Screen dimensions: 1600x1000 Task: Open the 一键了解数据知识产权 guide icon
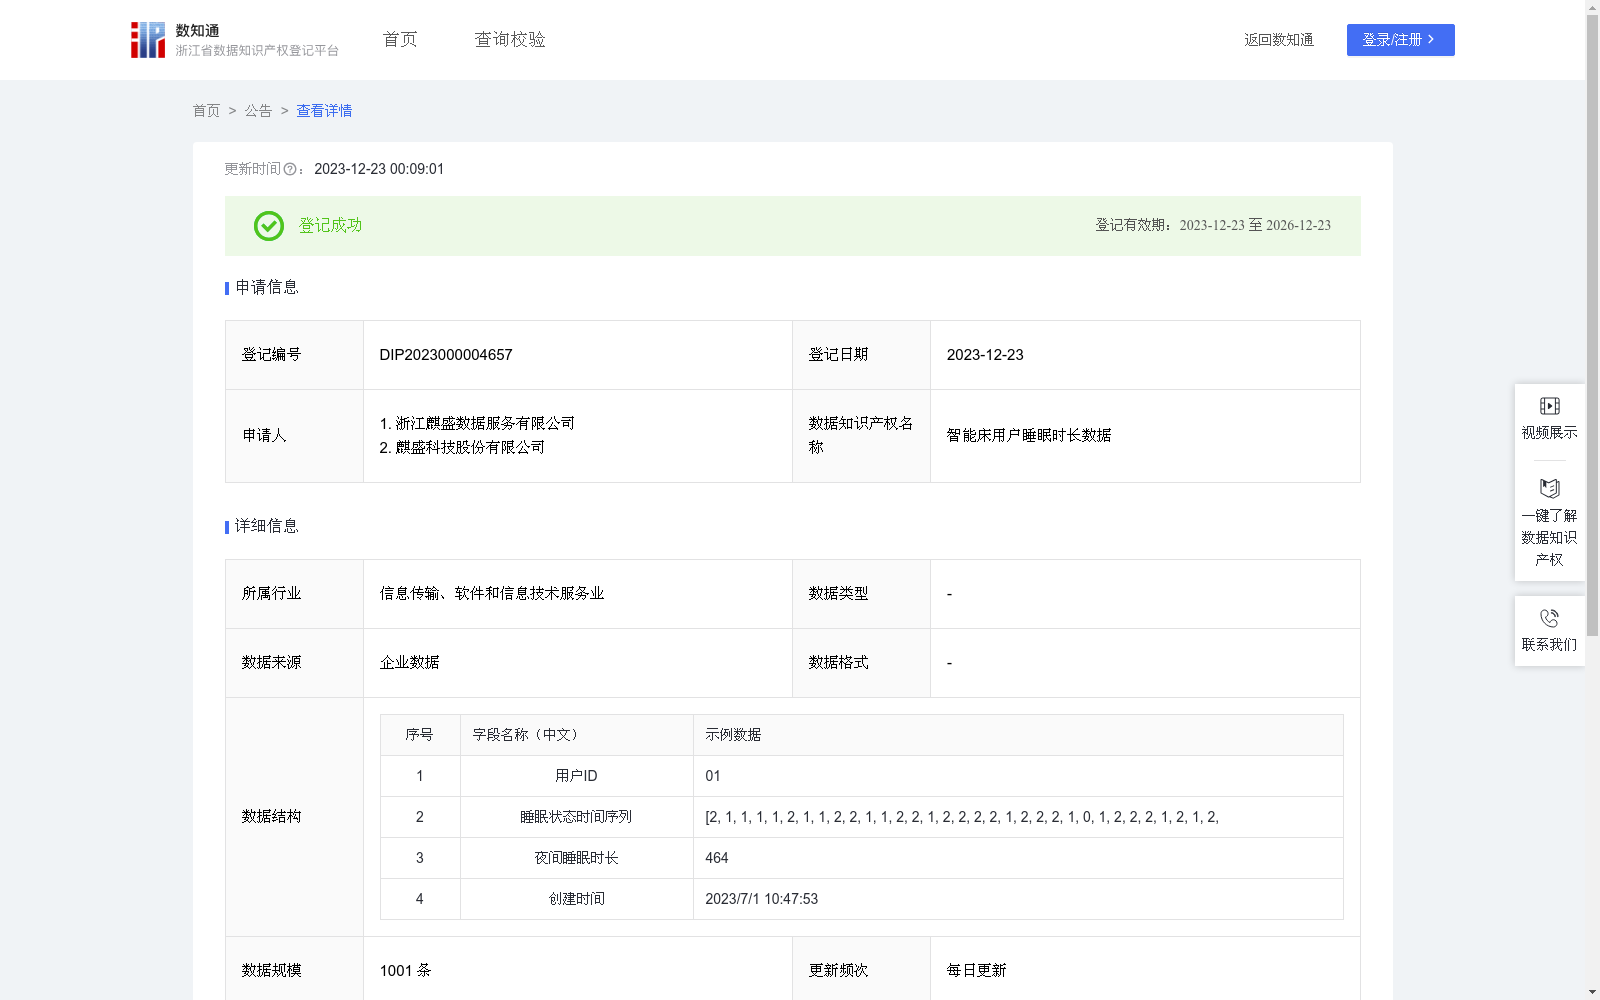[x=1549, y=488]
